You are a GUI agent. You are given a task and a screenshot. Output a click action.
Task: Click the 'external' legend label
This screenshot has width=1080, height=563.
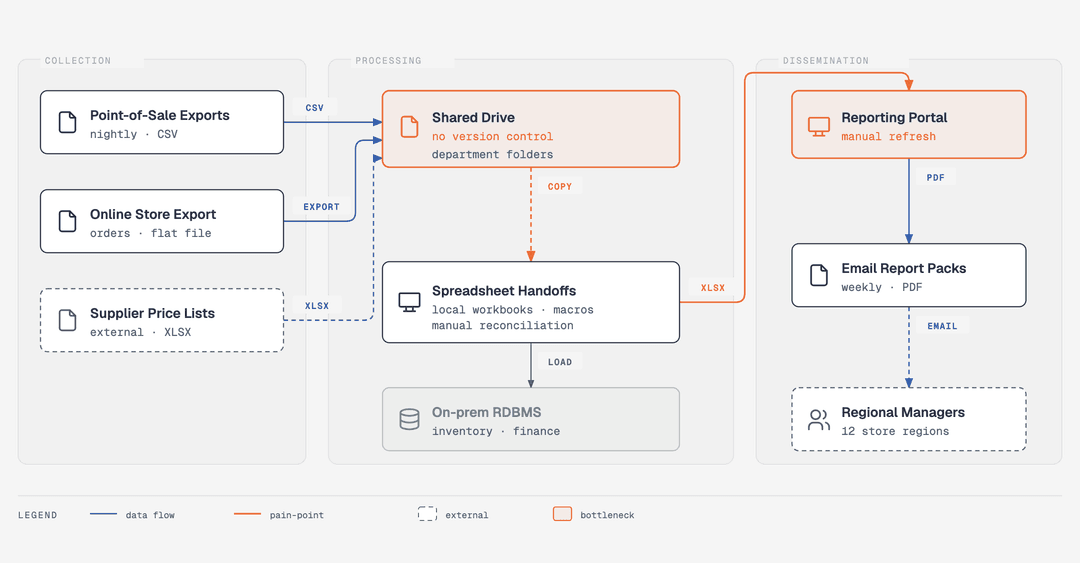click(466, 515)
